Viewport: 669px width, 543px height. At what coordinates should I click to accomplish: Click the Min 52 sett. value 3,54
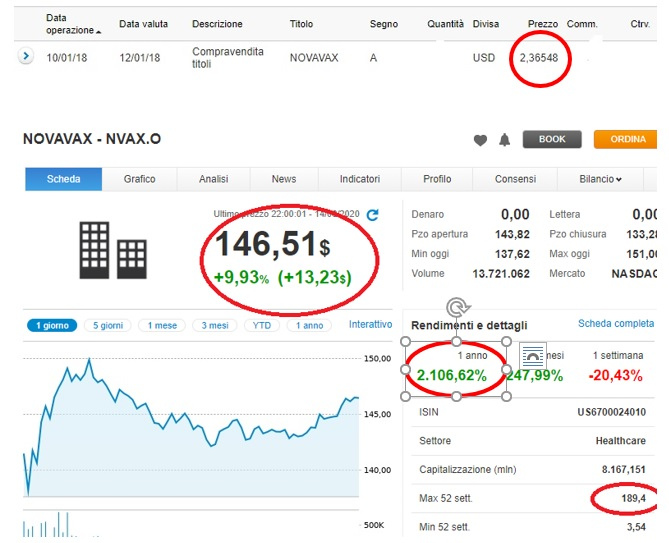[x=636, y=527]
